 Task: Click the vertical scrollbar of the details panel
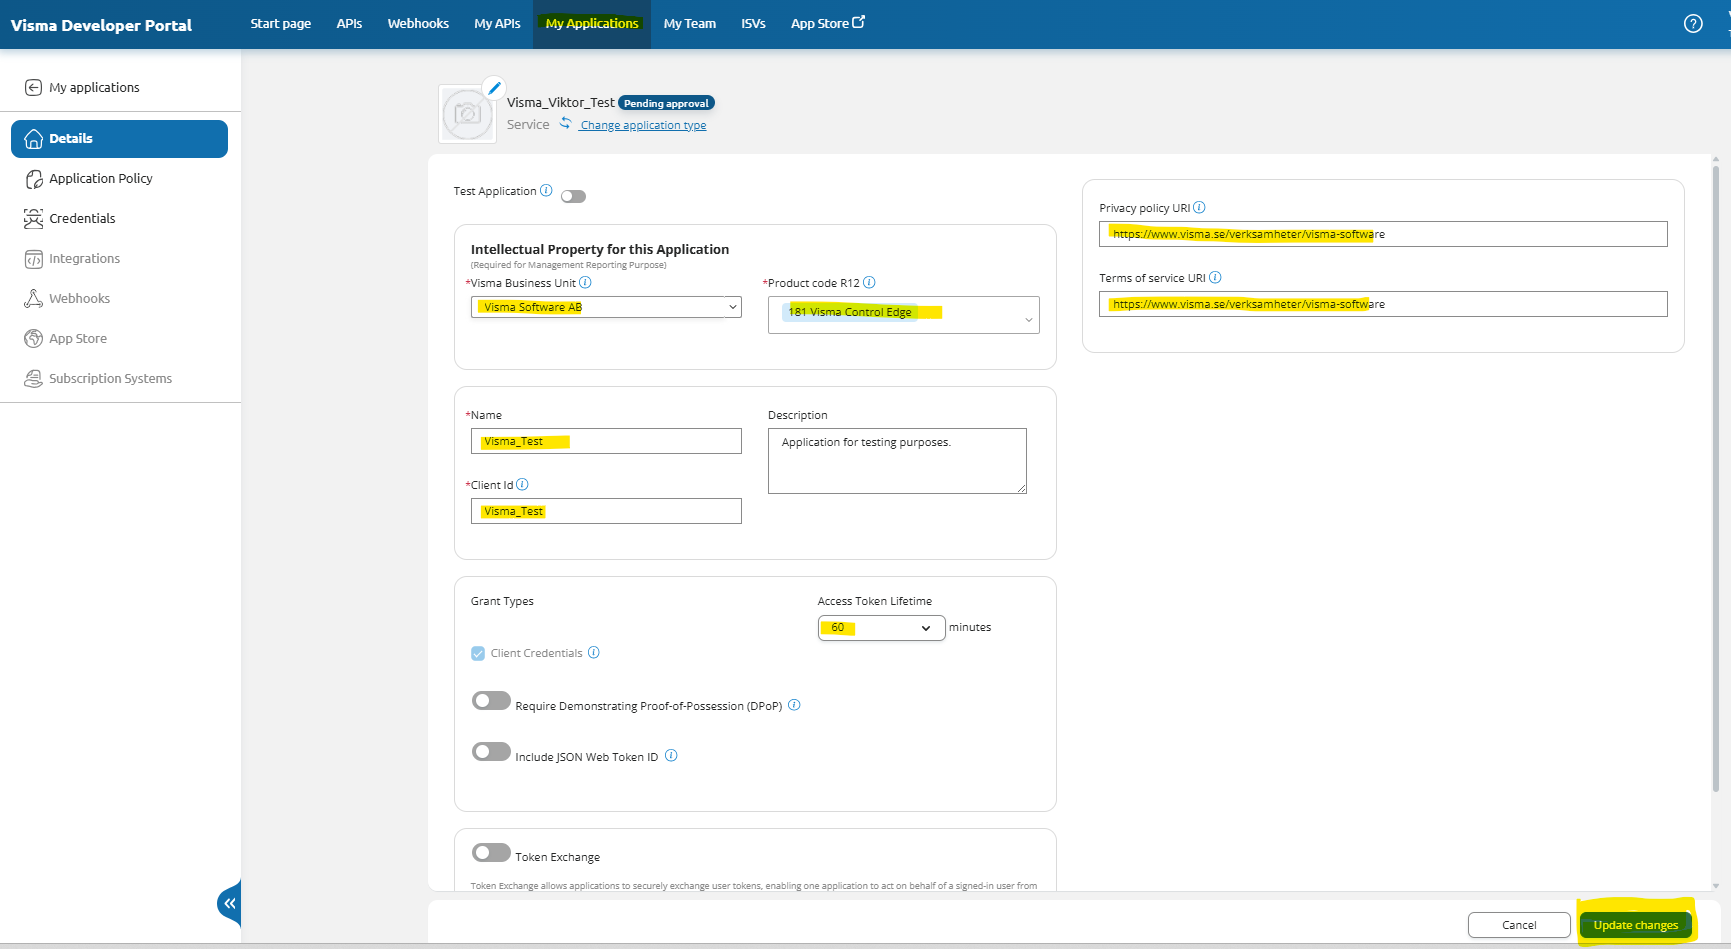(x=1716, y=480)
